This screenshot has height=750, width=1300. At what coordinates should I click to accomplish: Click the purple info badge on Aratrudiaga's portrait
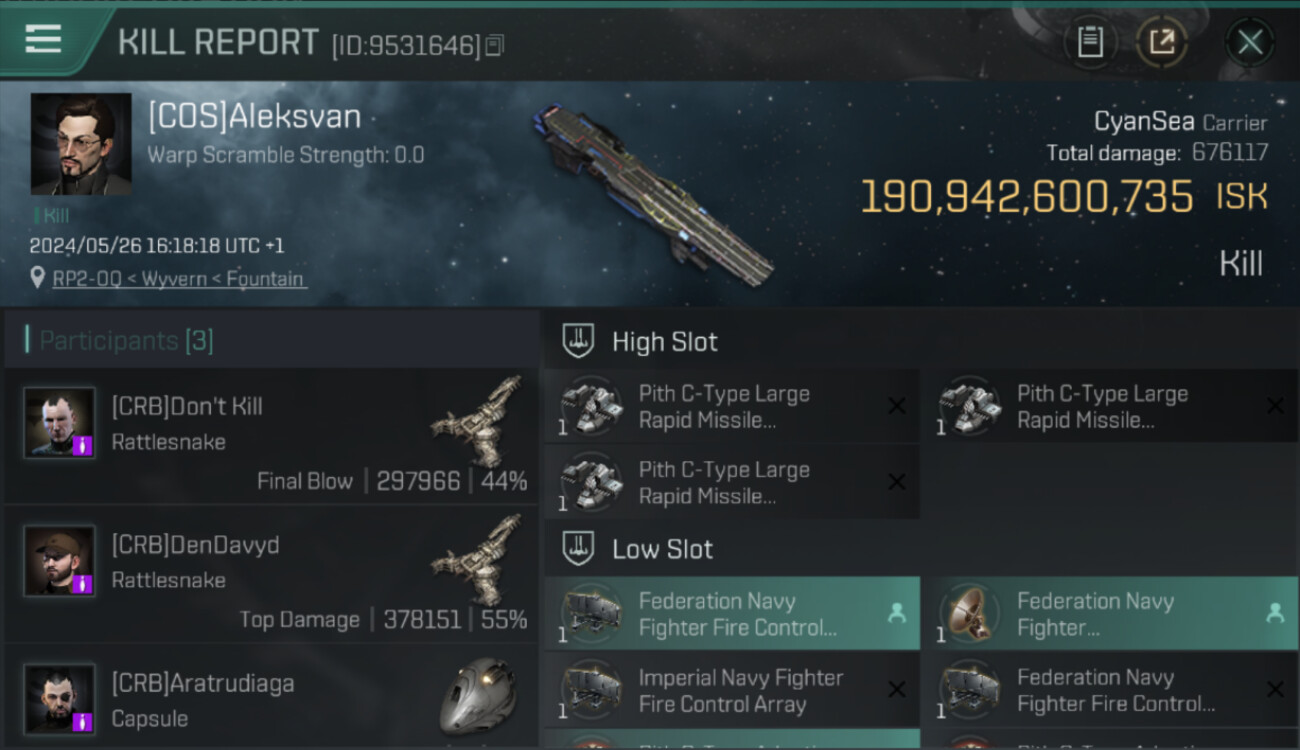[x=84, y=721]
